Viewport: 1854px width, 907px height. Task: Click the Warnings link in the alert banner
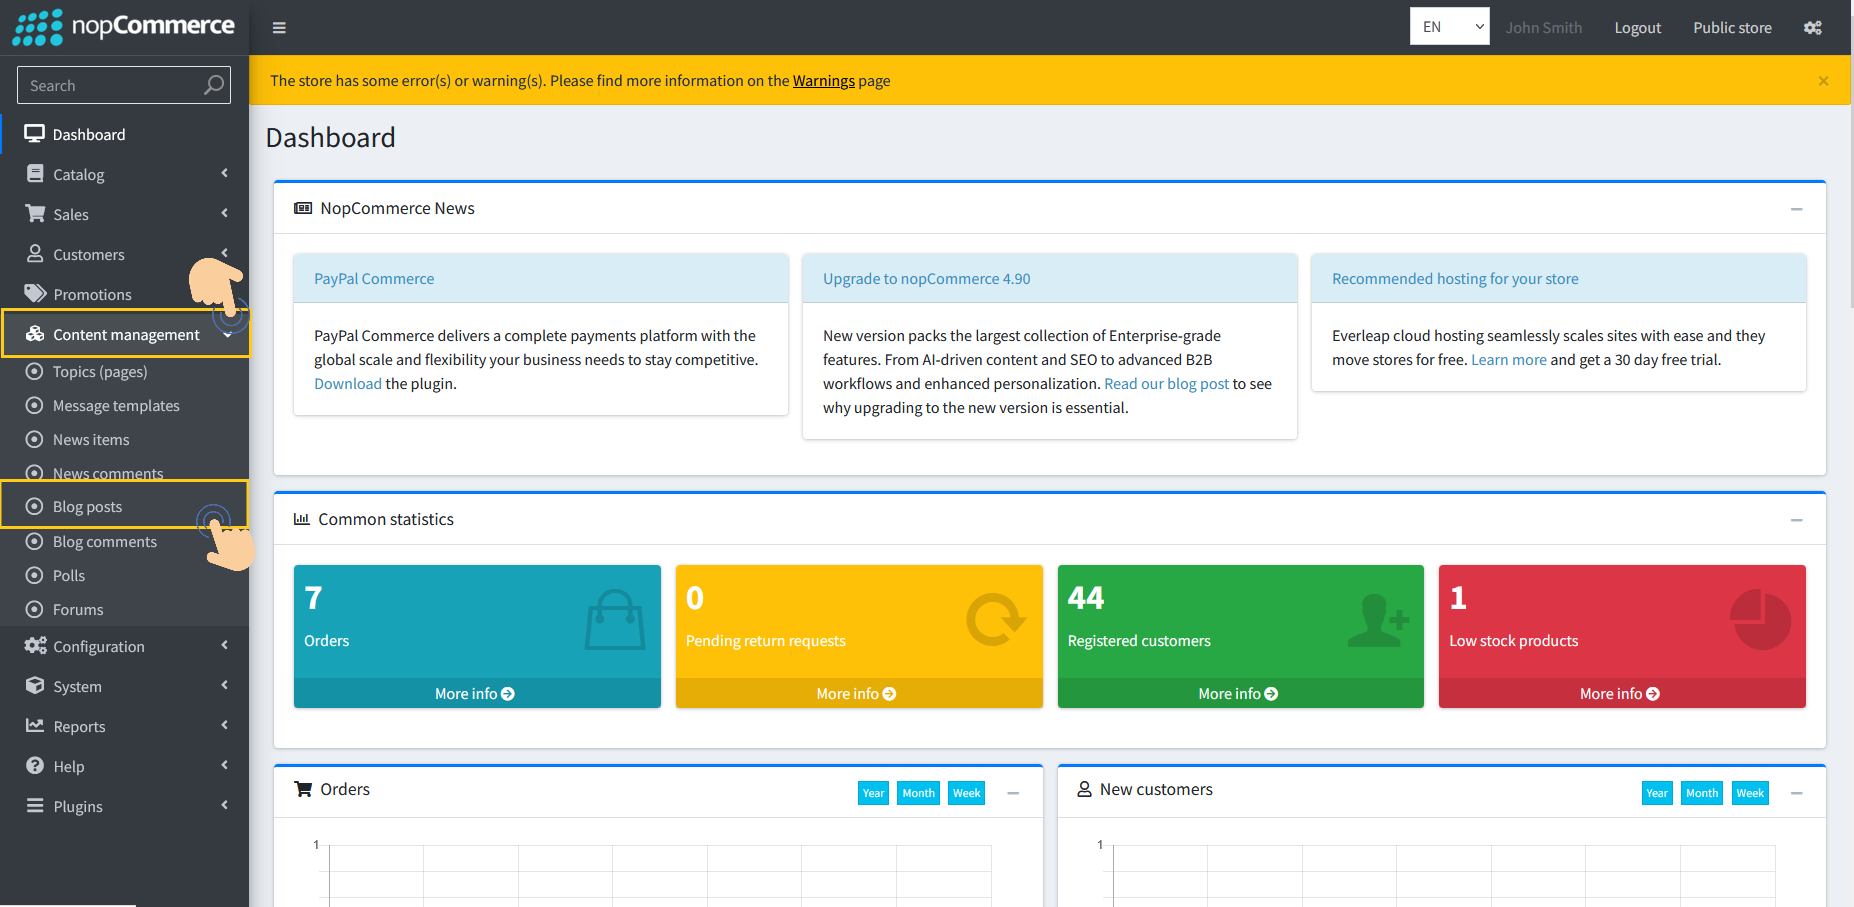tap(823, 80)
